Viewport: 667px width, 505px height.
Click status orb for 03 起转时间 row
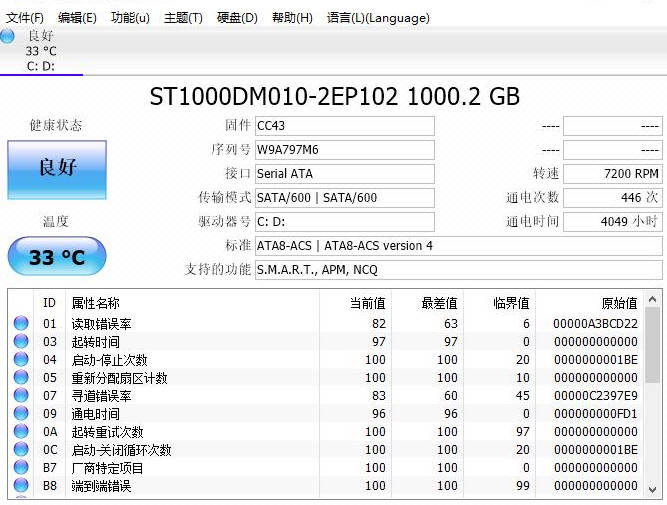coord(21,342)
